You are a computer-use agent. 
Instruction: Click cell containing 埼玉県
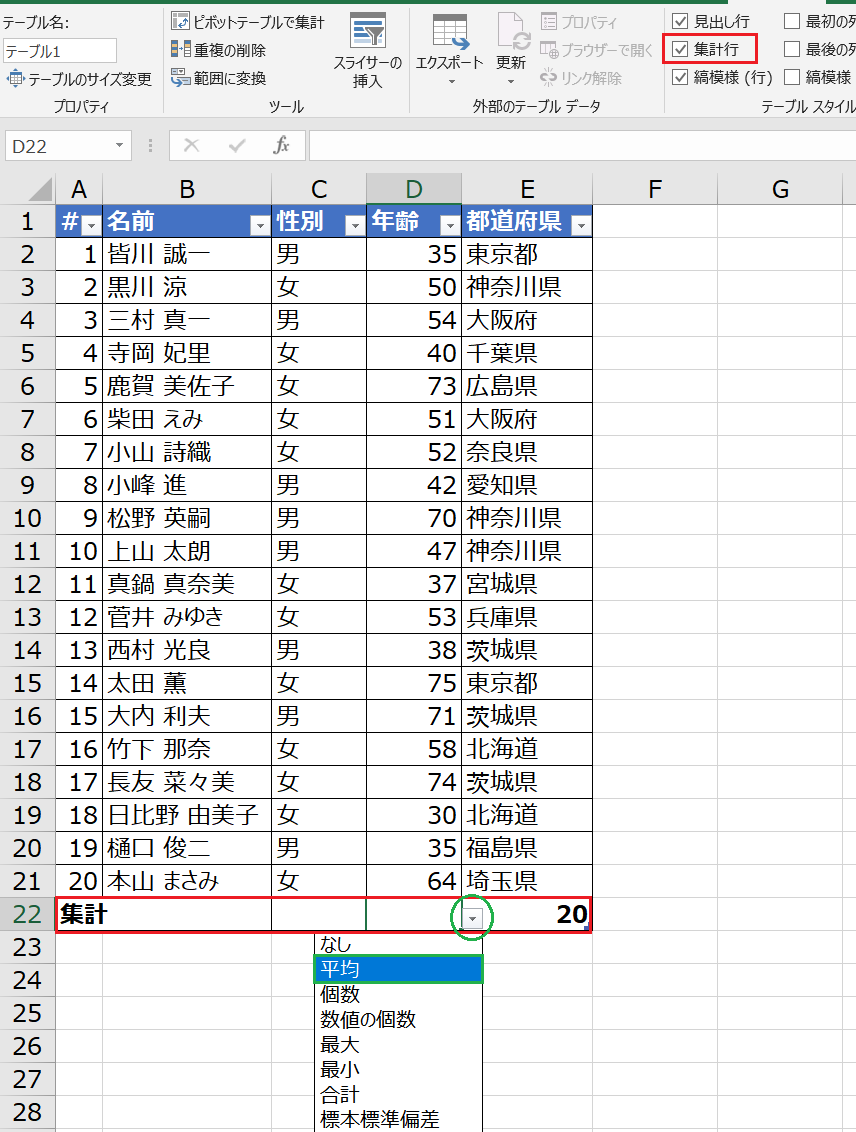(527, 881)
